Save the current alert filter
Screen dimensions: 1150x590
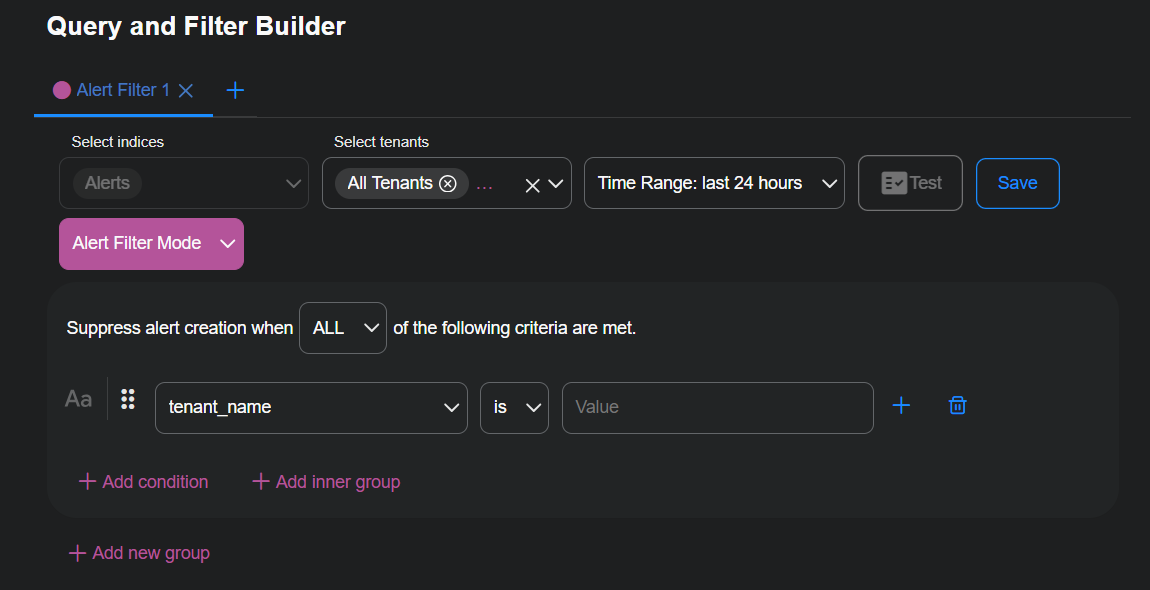(1017, 182)
